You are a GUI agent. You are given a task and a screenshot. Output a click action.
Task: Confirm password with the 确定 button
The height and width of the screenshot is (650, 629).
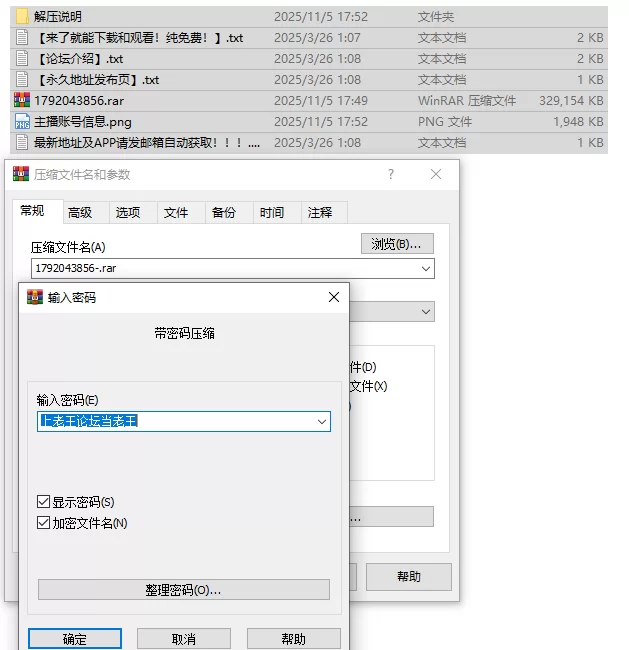(75, 639)
